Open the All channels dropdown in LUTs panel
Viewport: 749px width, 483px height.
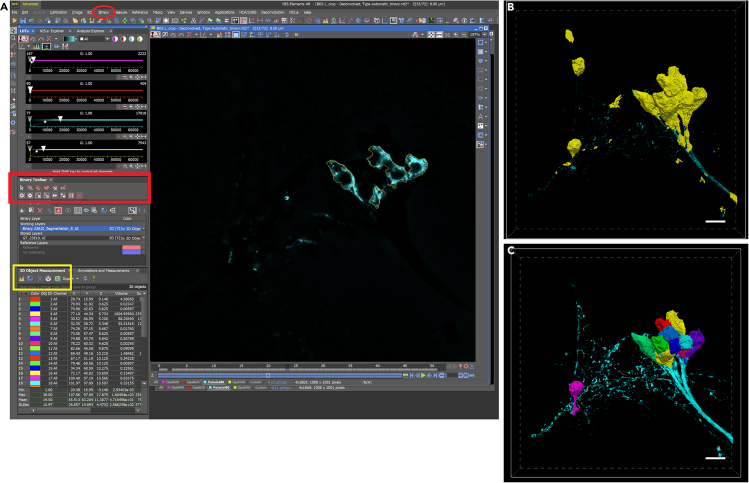94,39
